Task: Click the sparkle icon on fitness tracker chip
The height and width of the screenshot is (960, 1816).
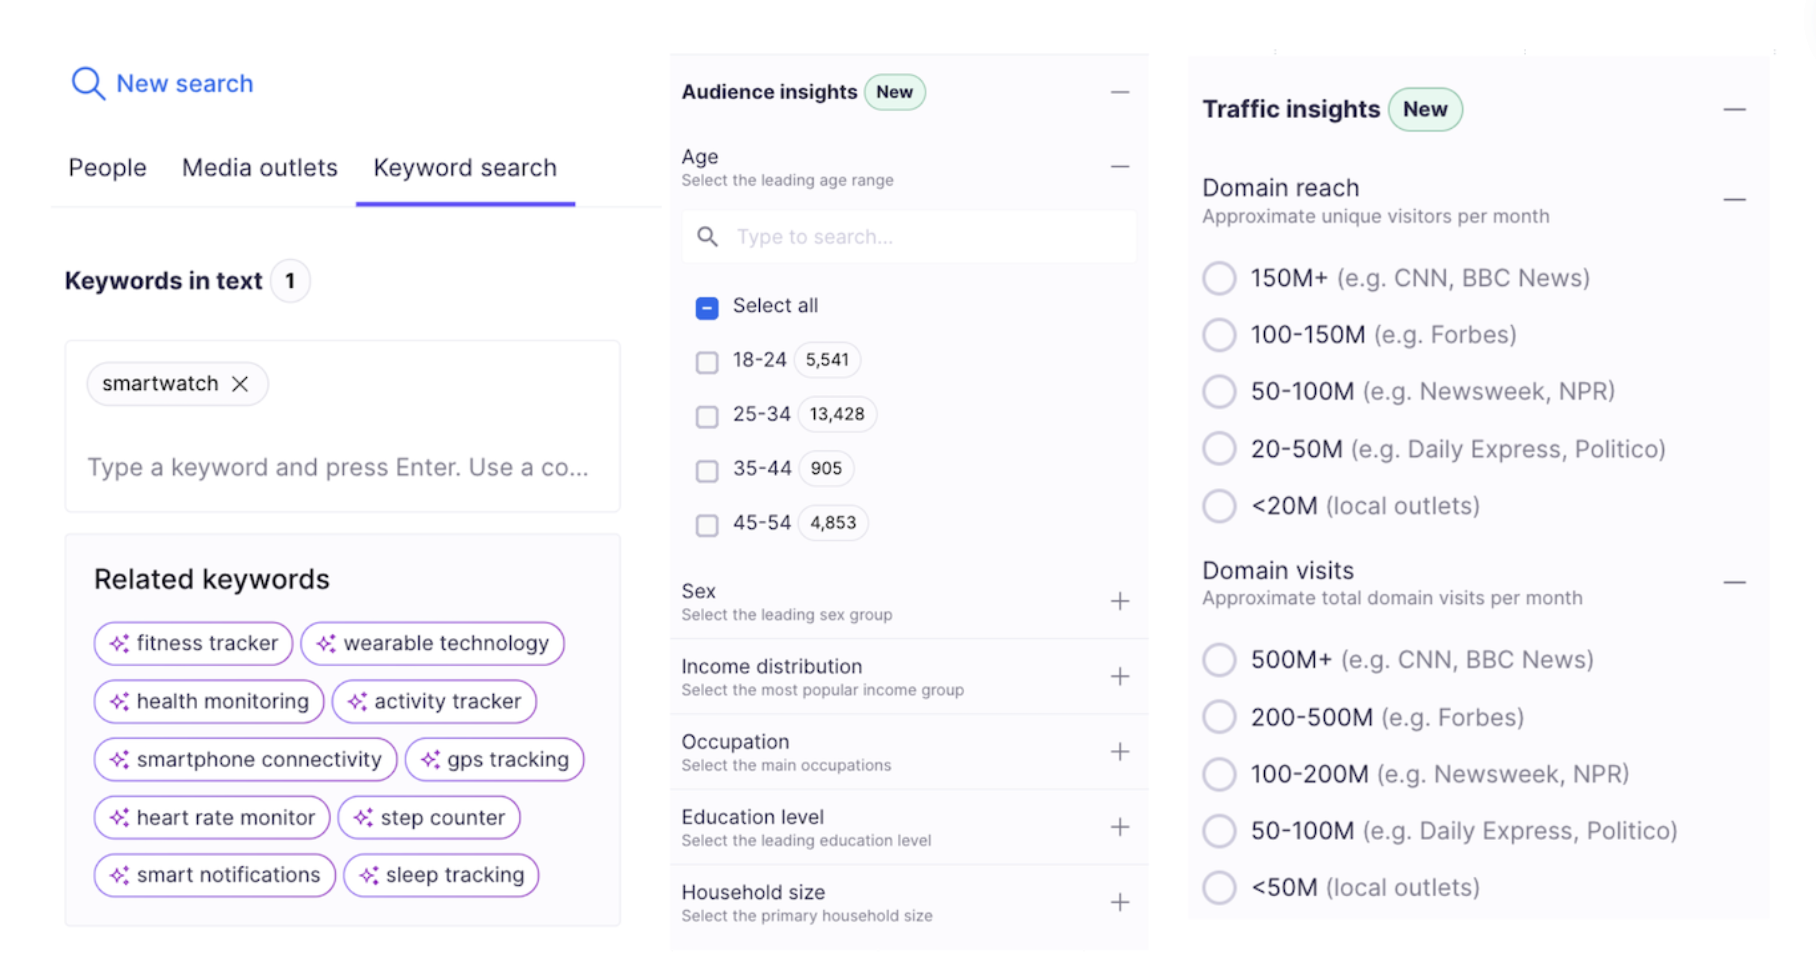Action: (118, 643)
